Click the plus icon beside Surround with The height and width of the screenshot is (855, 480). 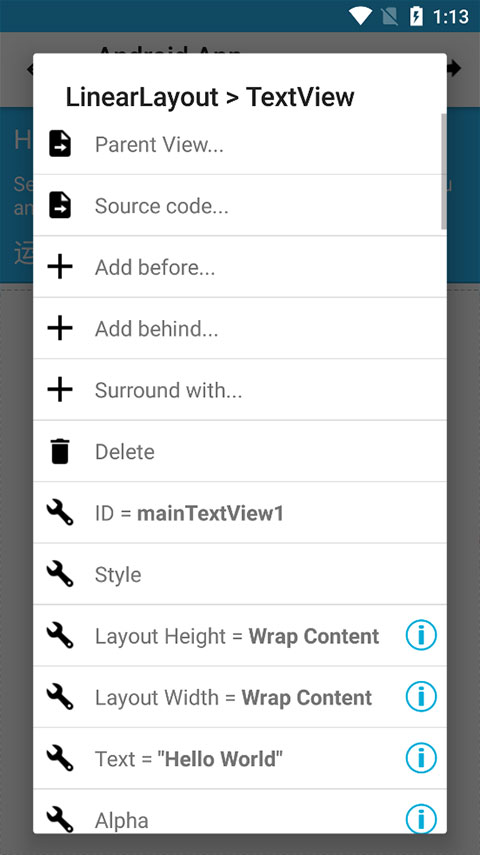click(x=60, y=390)
